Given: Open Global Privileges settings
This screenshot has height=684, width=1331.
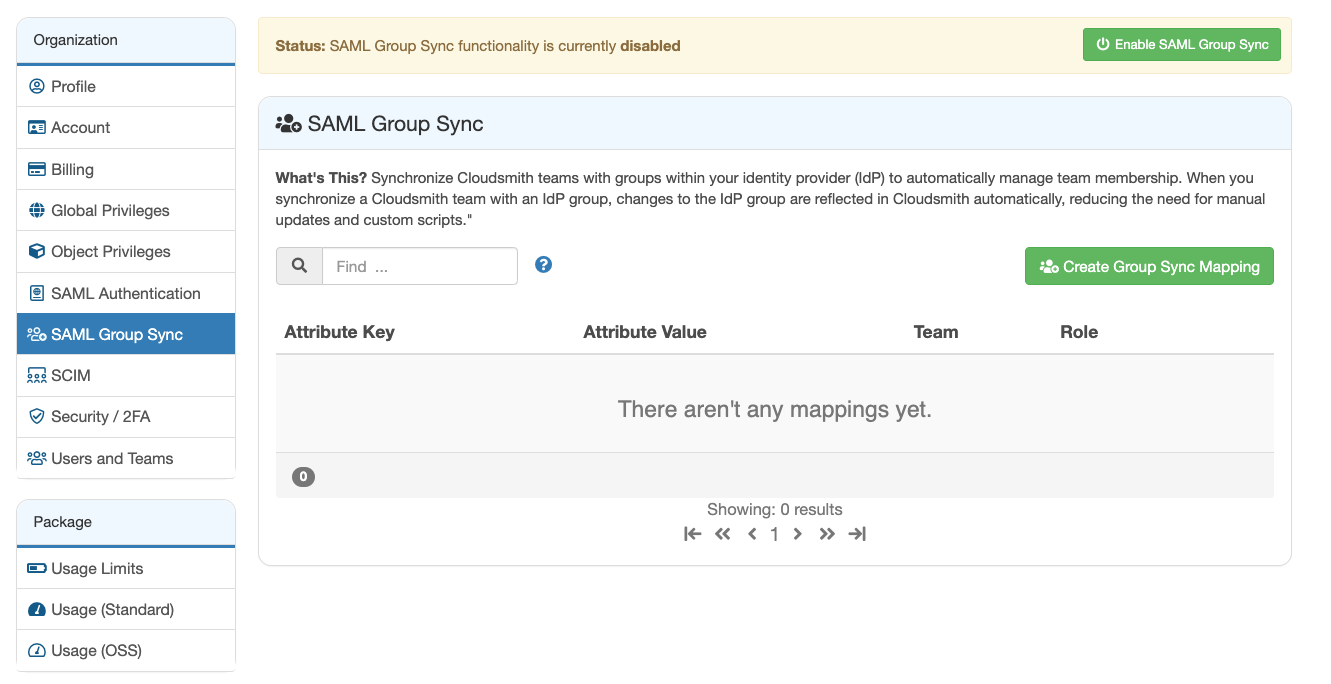Looking at the screenshot, I should [110, 211].
